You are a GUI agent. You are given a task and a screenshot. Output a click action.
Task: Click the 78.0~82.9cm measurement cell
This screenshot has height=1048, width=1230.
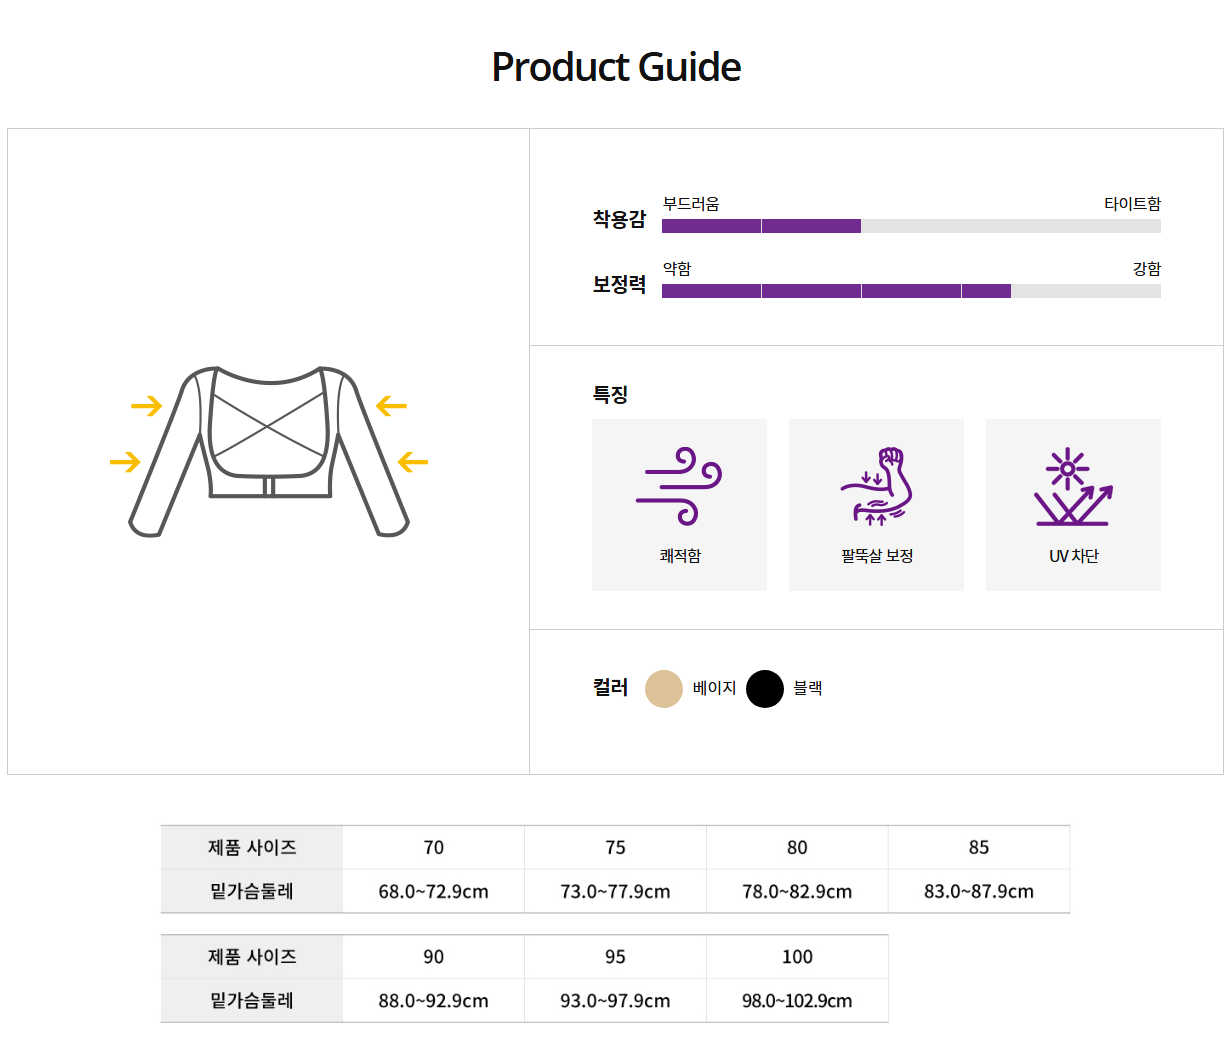point(797,892)
